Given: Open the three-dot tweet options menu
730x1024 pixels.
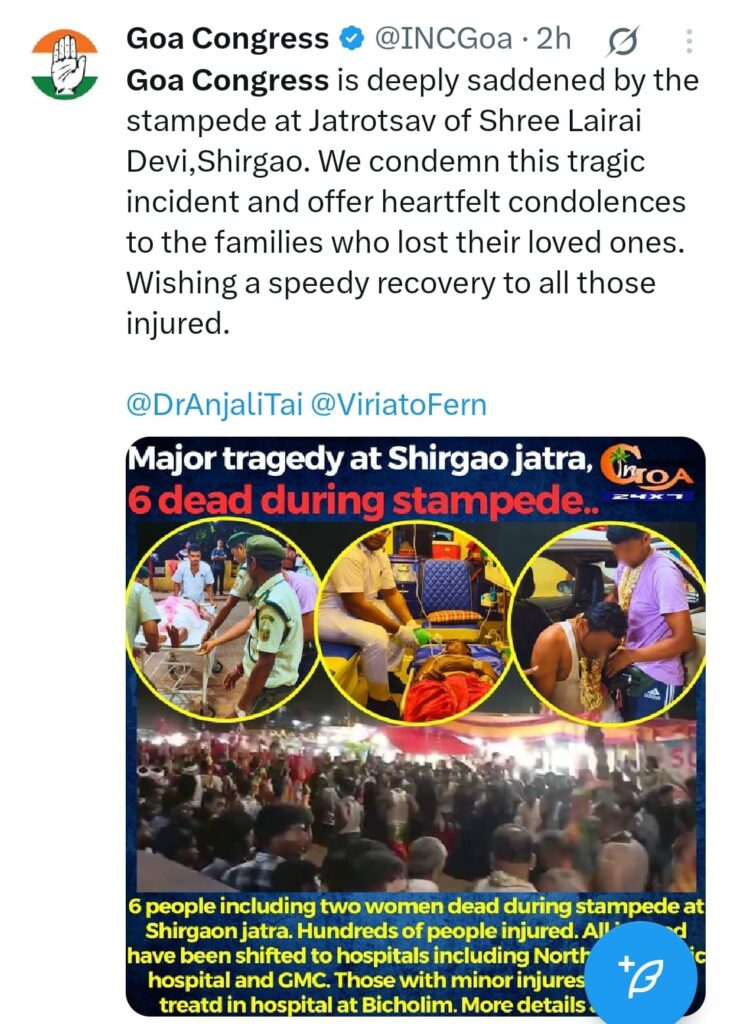Looking at the screenshot, I should pos(689,41).
